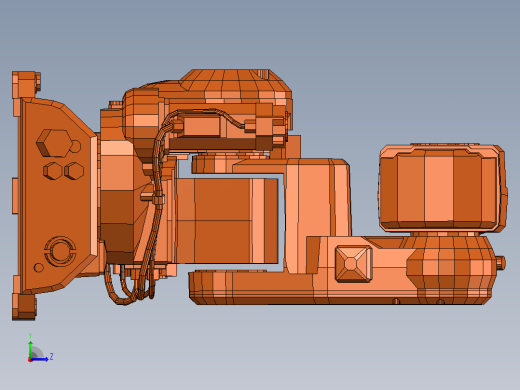The height and width of the screenshot is (390, 520).
Task: Select the large hex bolt head on base plate
Action: click(54, 143)
